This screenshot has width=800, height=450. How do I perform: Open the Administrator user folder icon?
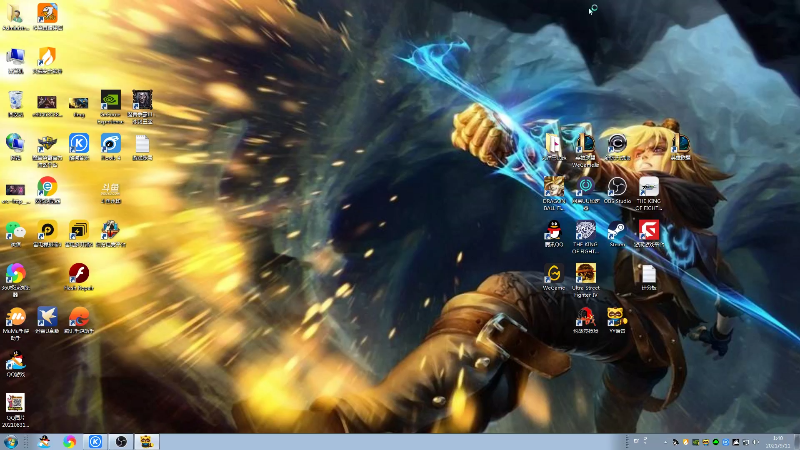click(15, 16)
